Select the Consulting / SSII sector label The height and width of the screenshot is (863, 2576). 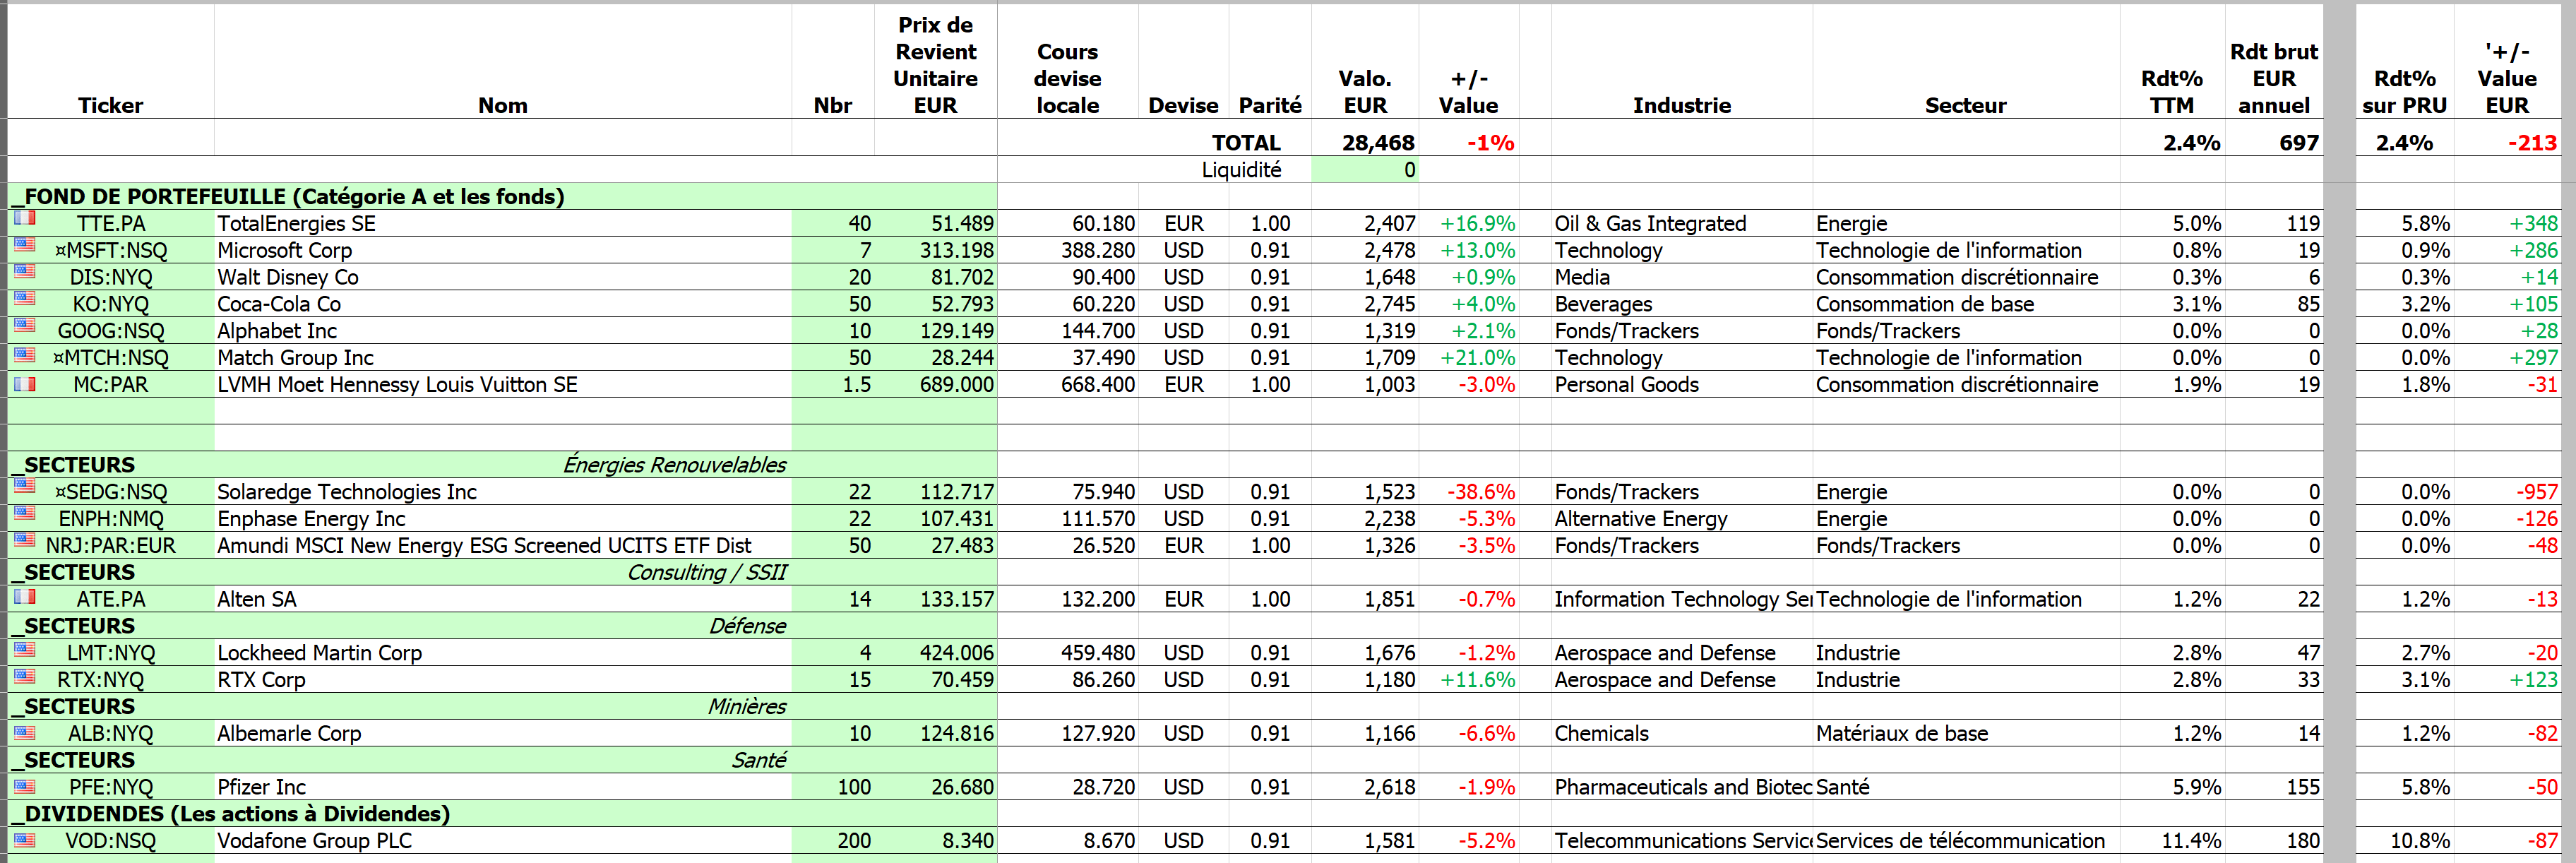point(706,572)
